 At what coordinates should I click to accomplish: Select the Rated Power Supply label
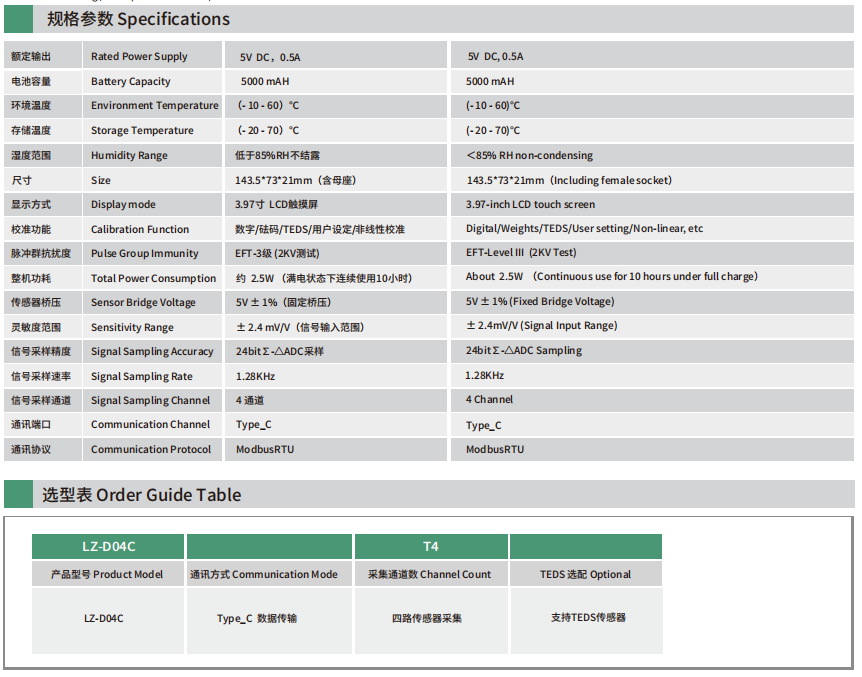139,57
